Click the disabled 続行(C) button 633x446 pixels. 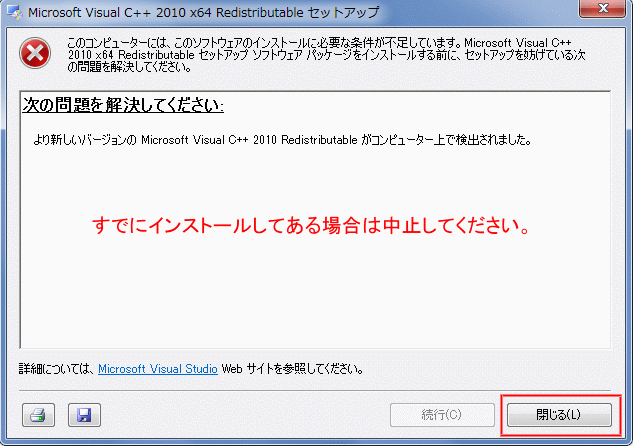(442, 415)
